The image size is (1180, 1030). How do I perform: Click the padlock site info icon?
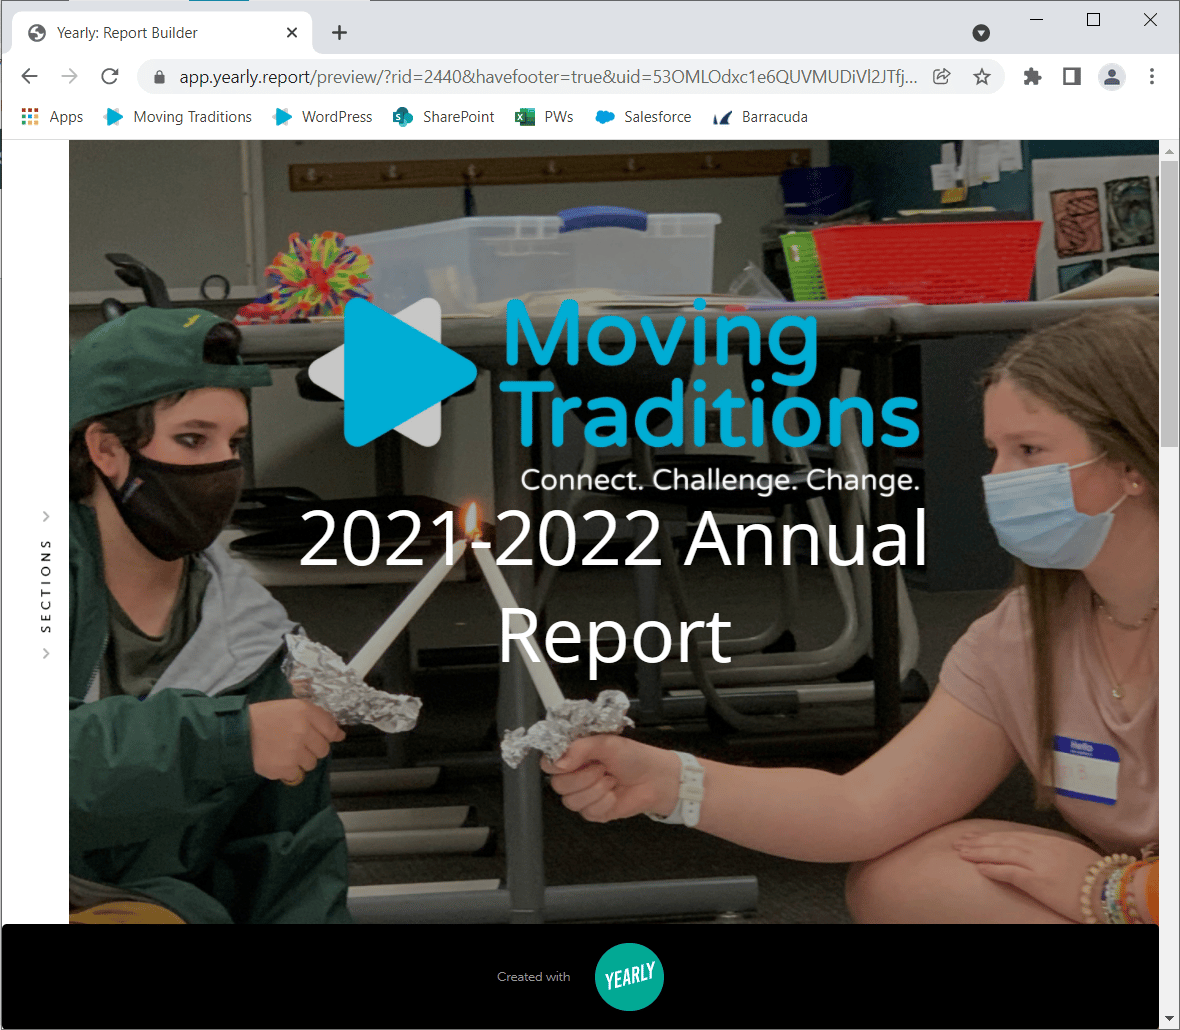coord(159,77)
